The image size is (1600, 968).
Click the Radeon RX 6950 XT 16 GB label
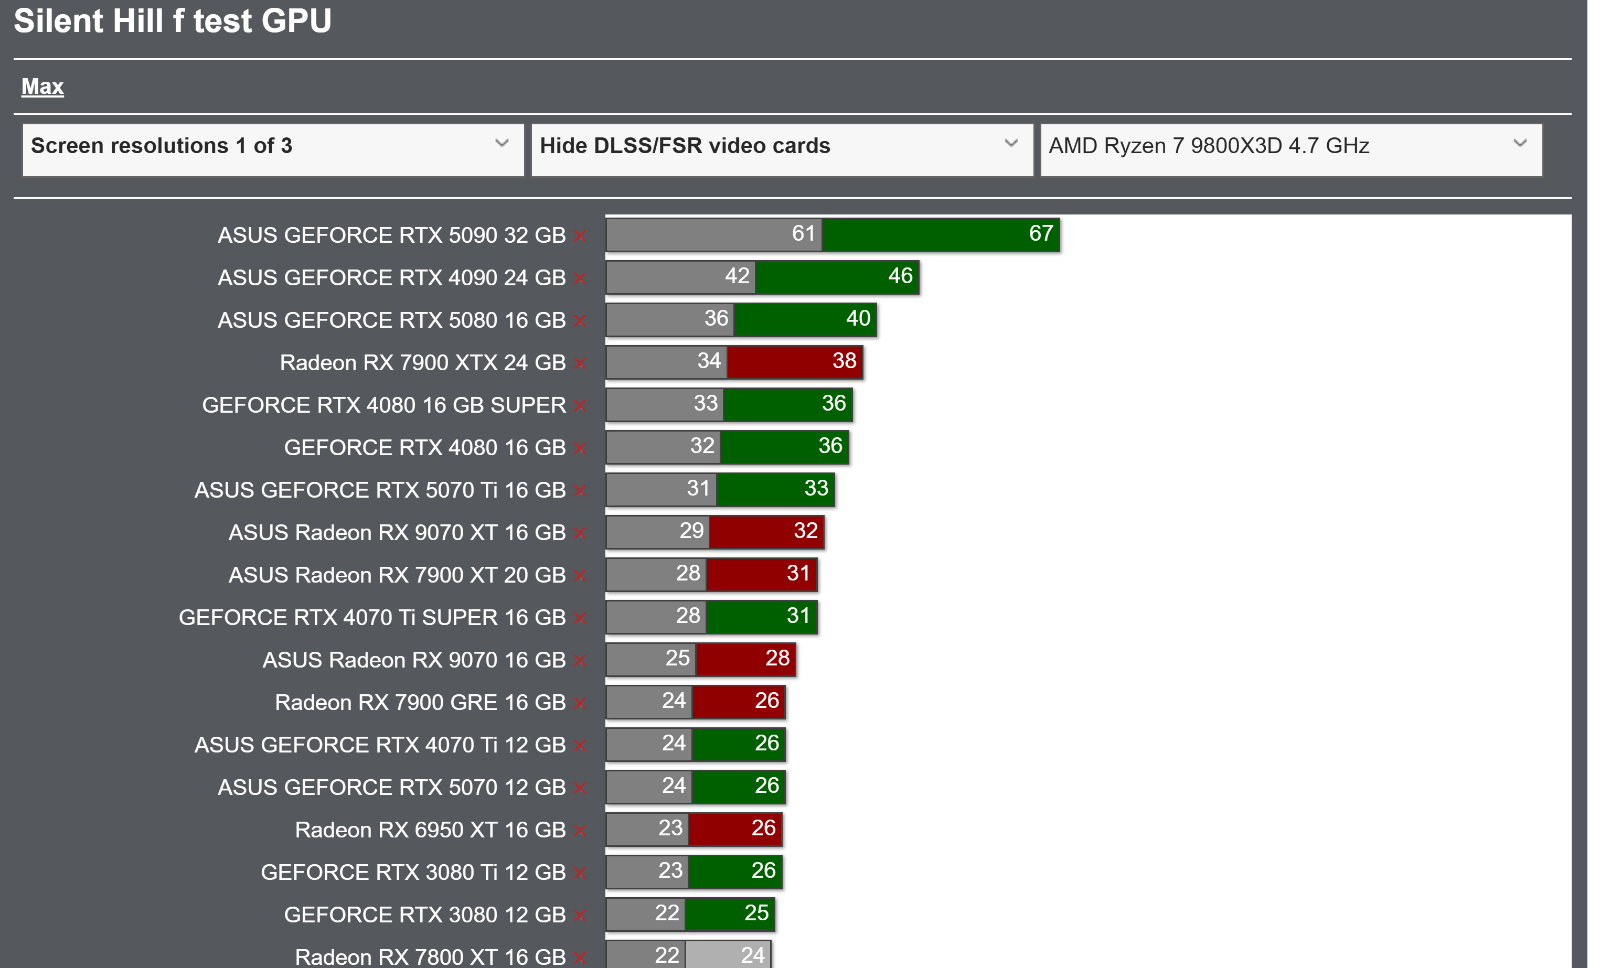point(430,831)
